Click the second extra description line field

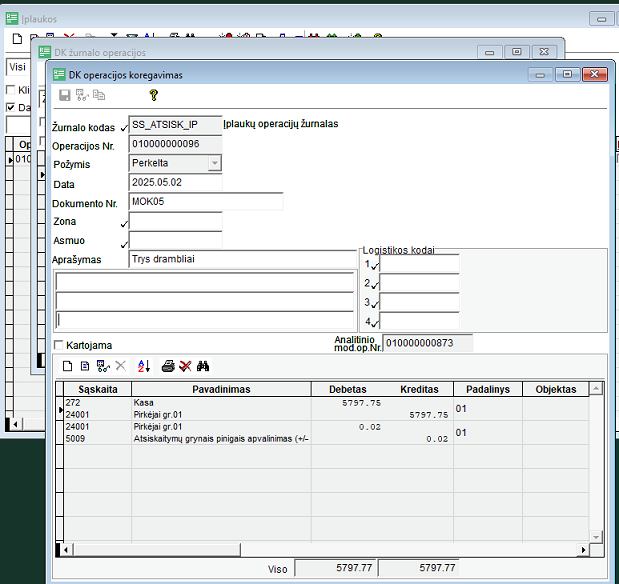(x=204, y=301)
